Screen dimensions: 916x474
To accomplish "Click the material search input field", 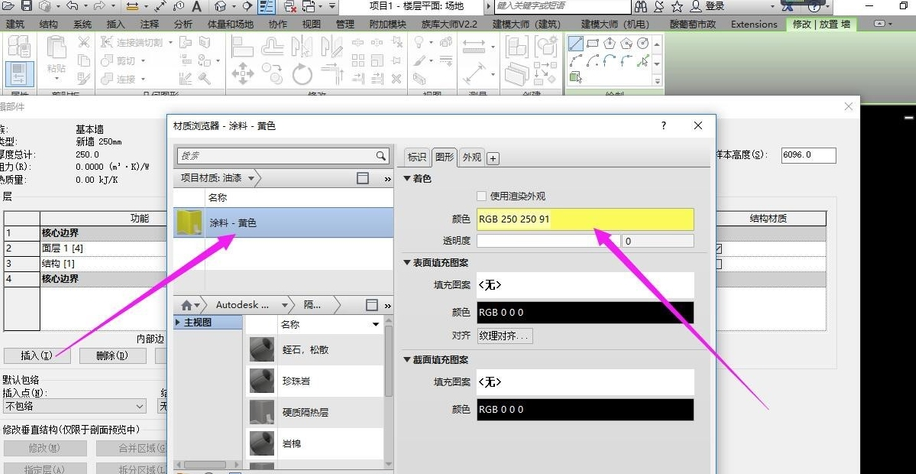I will [x=276, y=156].
